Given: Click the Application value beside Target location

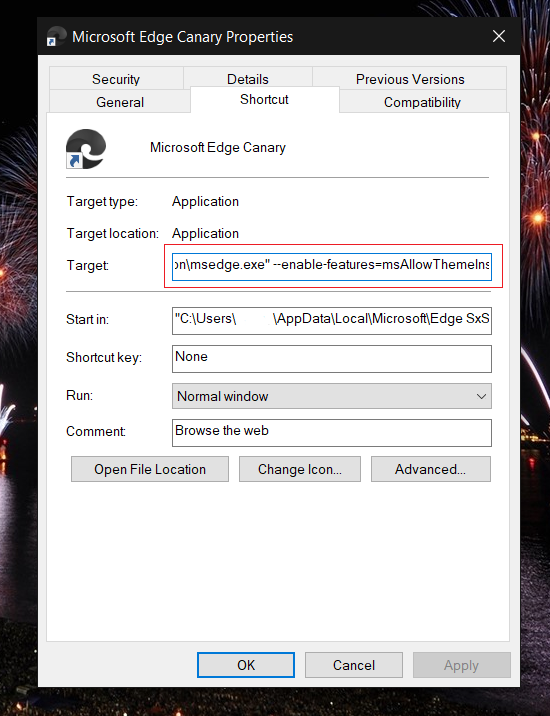Looking at the screenshot, I should pyautogui.click(x=205, y=233).
